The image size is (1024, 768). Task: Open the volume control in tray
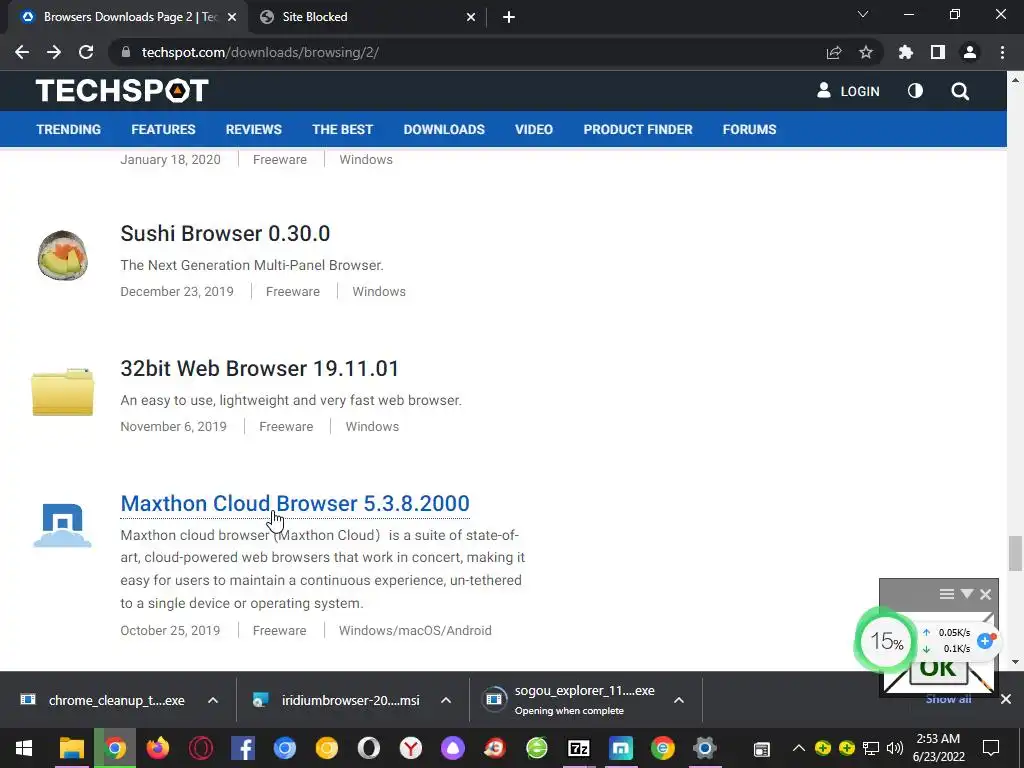895,748
